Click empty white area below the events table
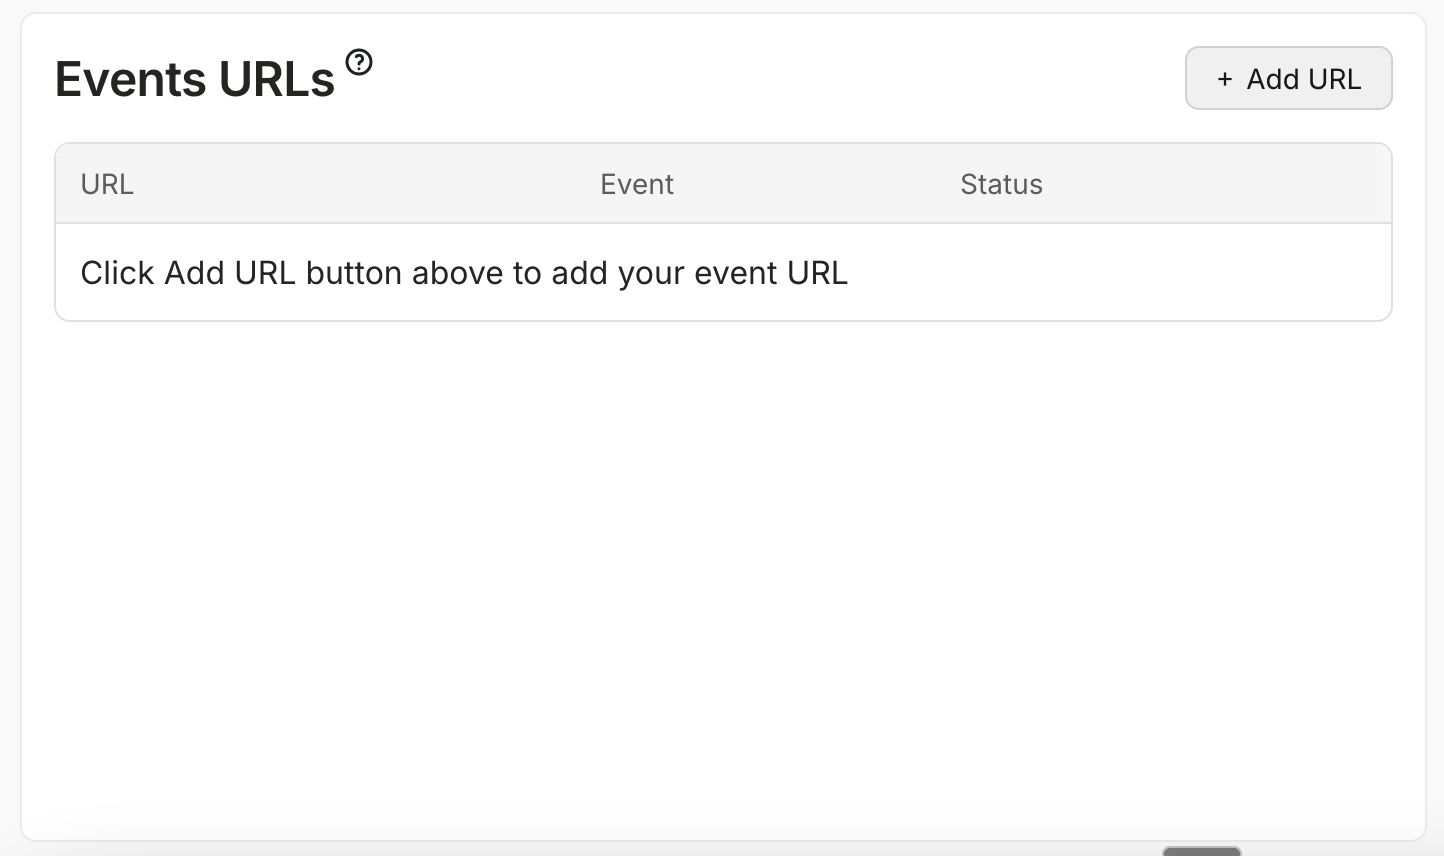 click(722, 560)
